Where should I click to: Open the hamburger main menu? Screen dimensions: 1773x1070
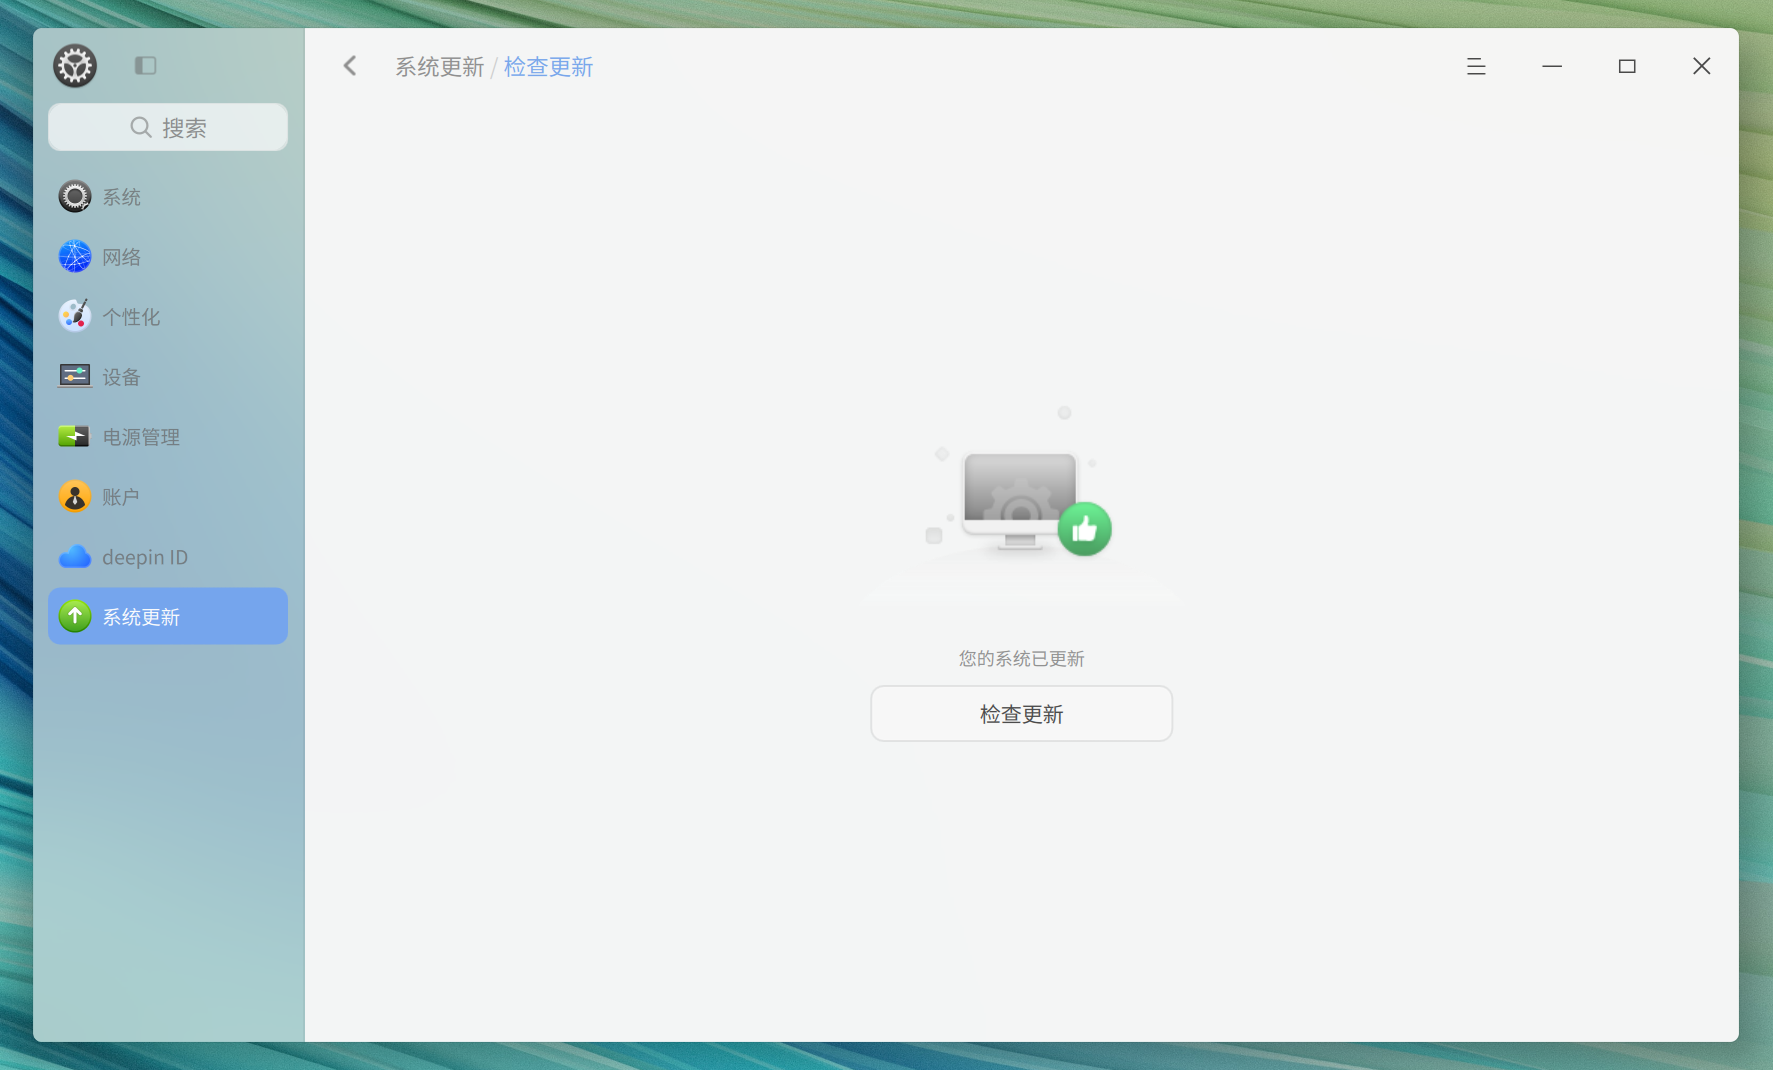coord(1476,67)
